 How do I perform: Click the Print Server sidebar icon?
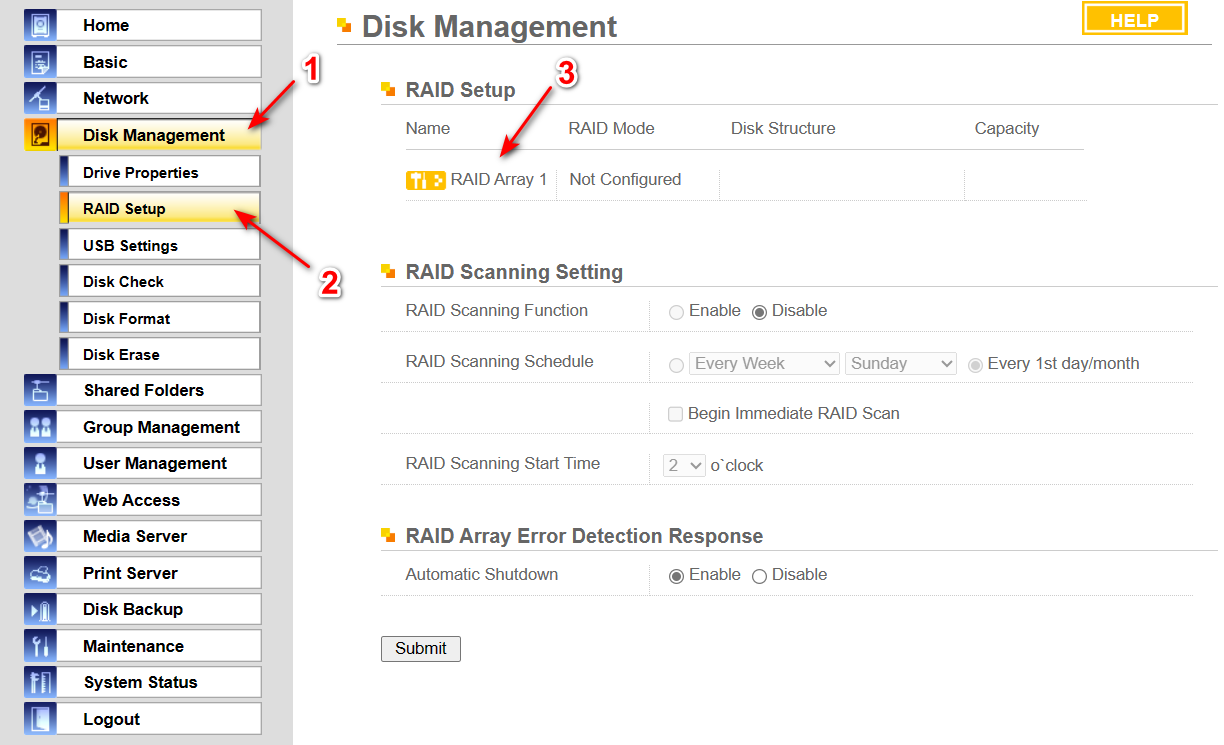(38, 572)
